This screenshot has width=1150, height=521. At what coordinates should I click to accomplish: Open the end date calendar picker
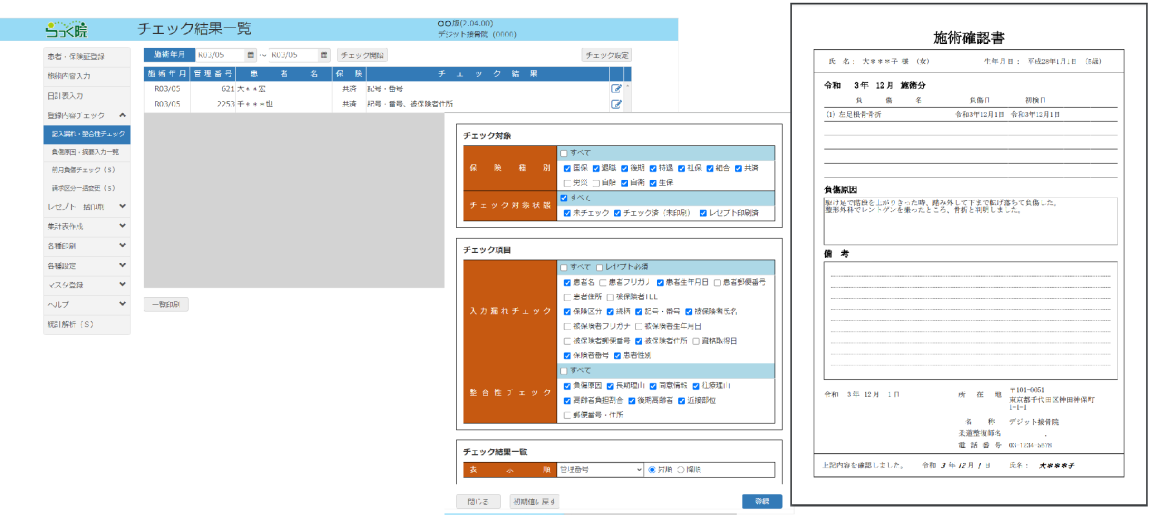point(324,55)
